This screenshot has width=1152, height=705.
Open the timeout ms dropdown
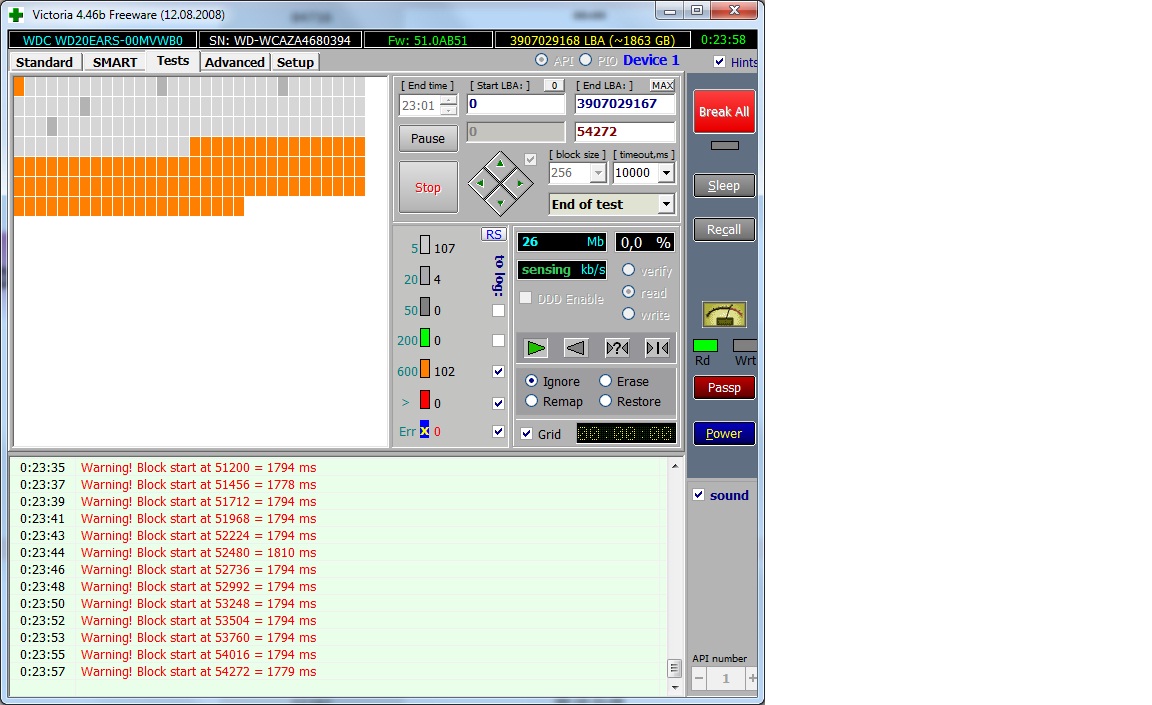[666, 173]
